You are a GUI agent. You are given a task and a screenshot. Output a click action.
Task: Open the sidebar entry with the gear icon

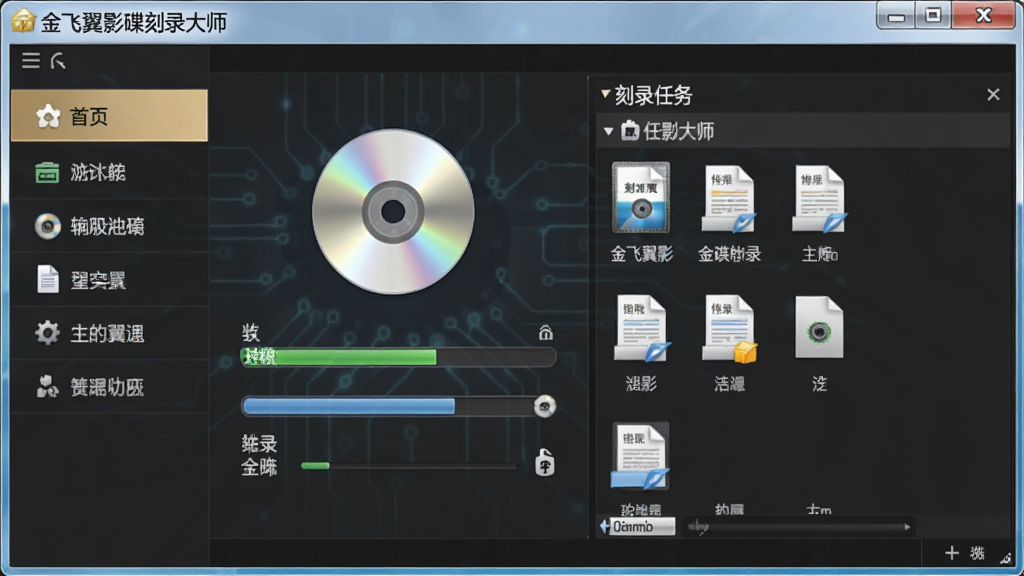tap(109, 334)
